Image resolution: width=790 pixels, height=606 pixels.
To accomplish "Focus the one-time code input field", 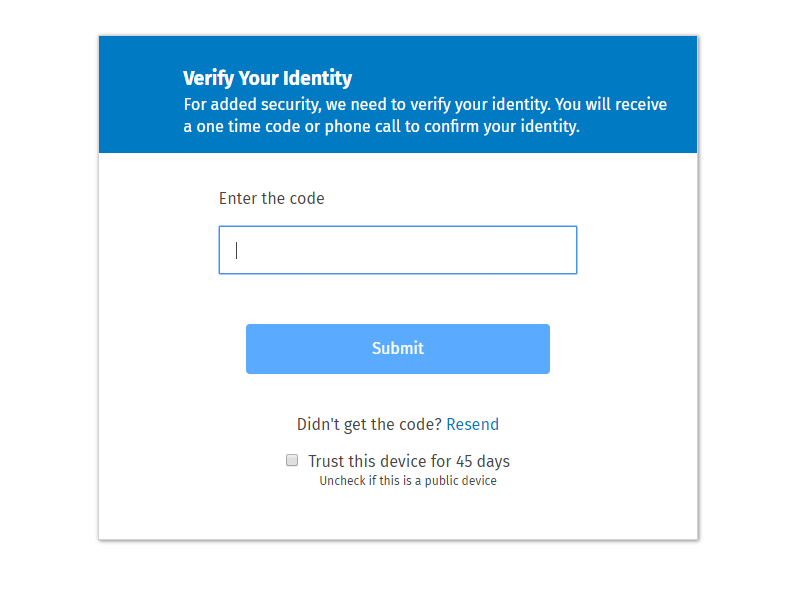I will coord(398,250).
